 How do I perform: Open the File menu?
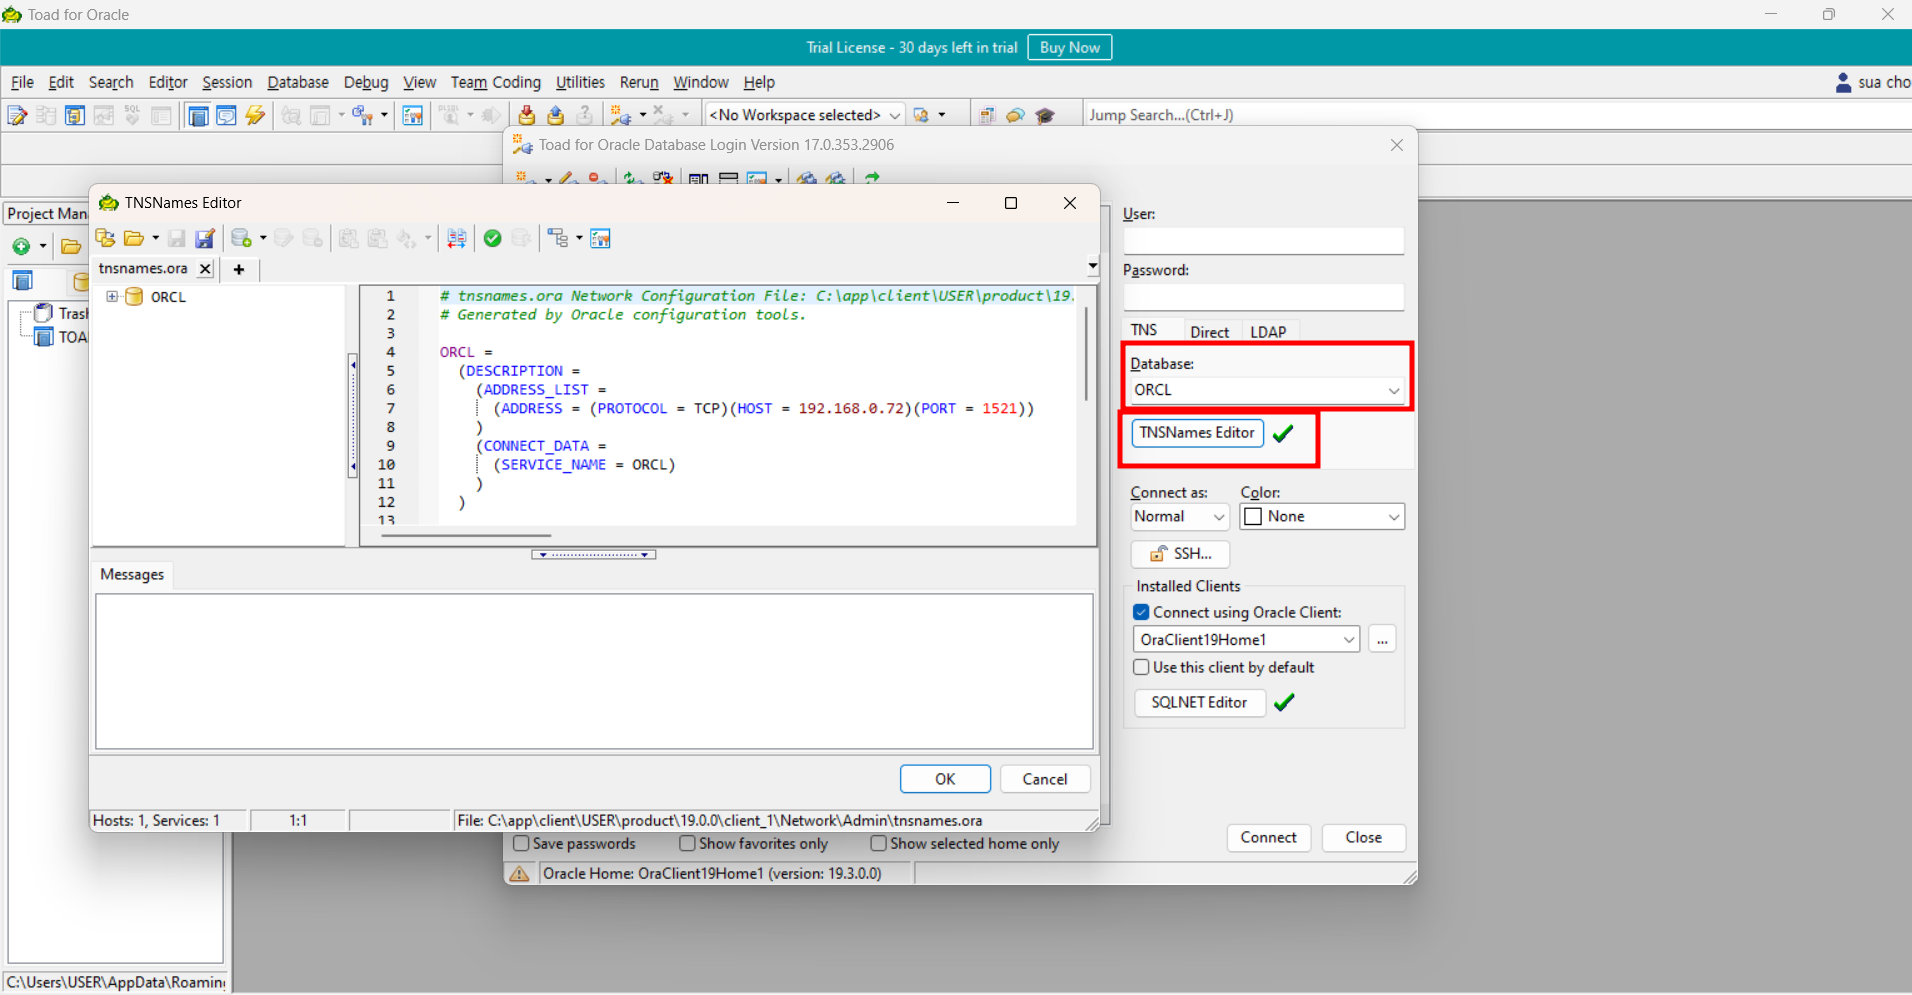click(x=22, y=83)
